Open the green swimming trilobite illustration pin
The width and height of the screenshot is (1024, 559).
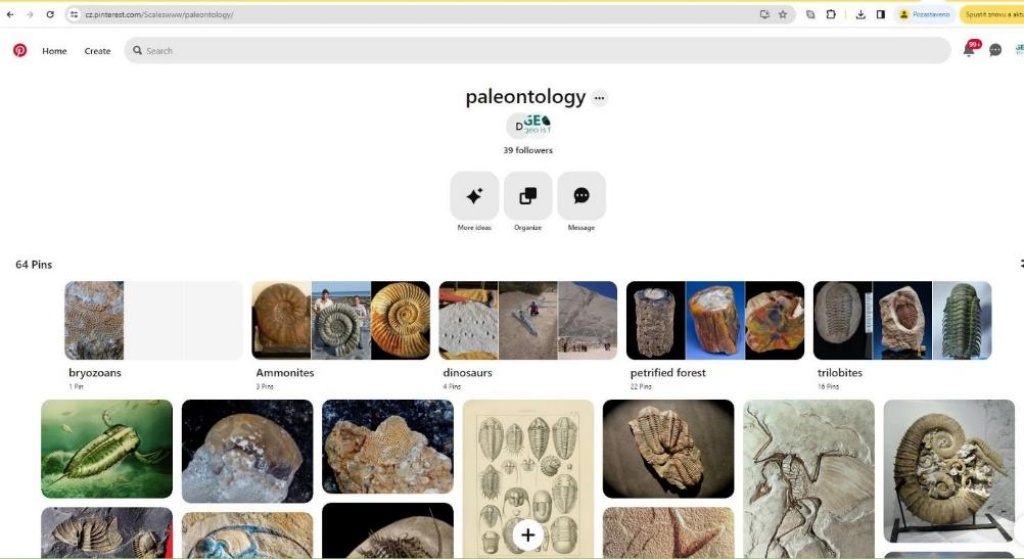coord(107,449)
